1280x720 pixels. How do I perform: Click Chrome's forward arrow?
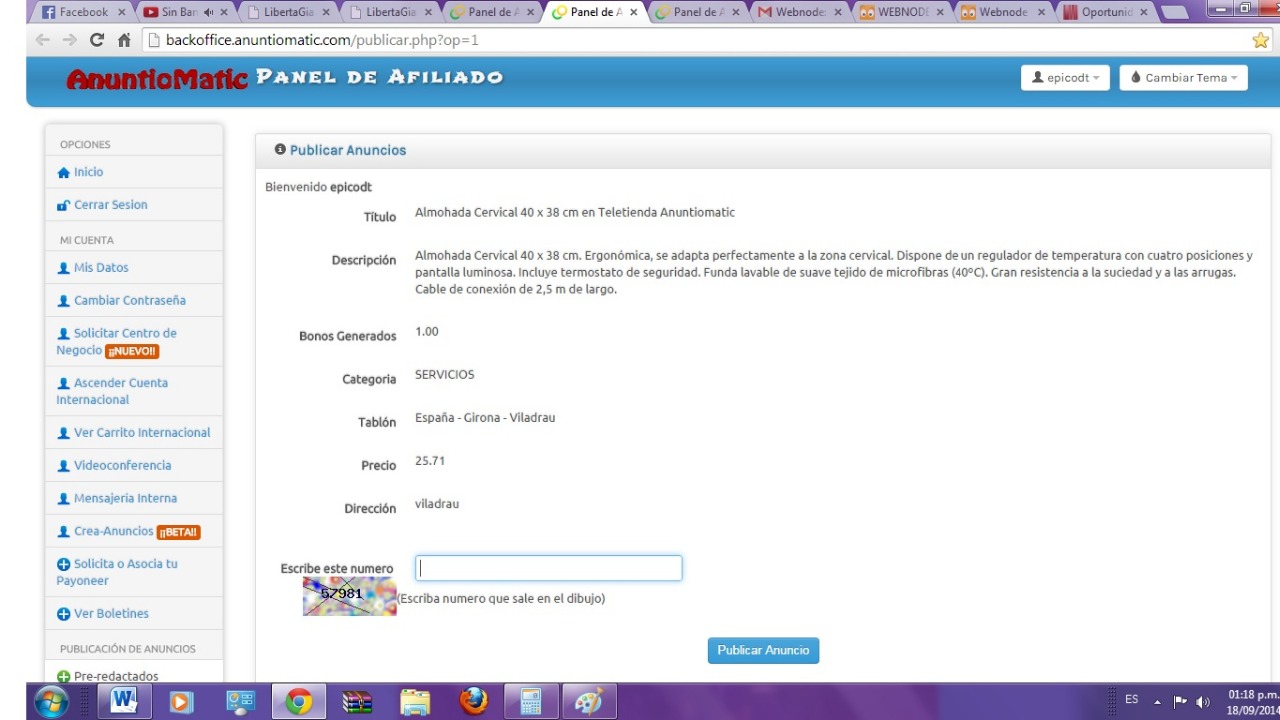click(x=69, y=40)
